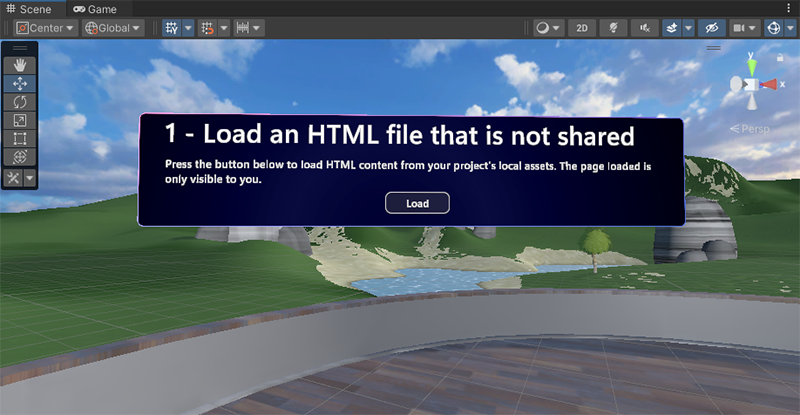800x415 pixels.
Task: Select the Hand (view) tool
Action: pos(20,65)
